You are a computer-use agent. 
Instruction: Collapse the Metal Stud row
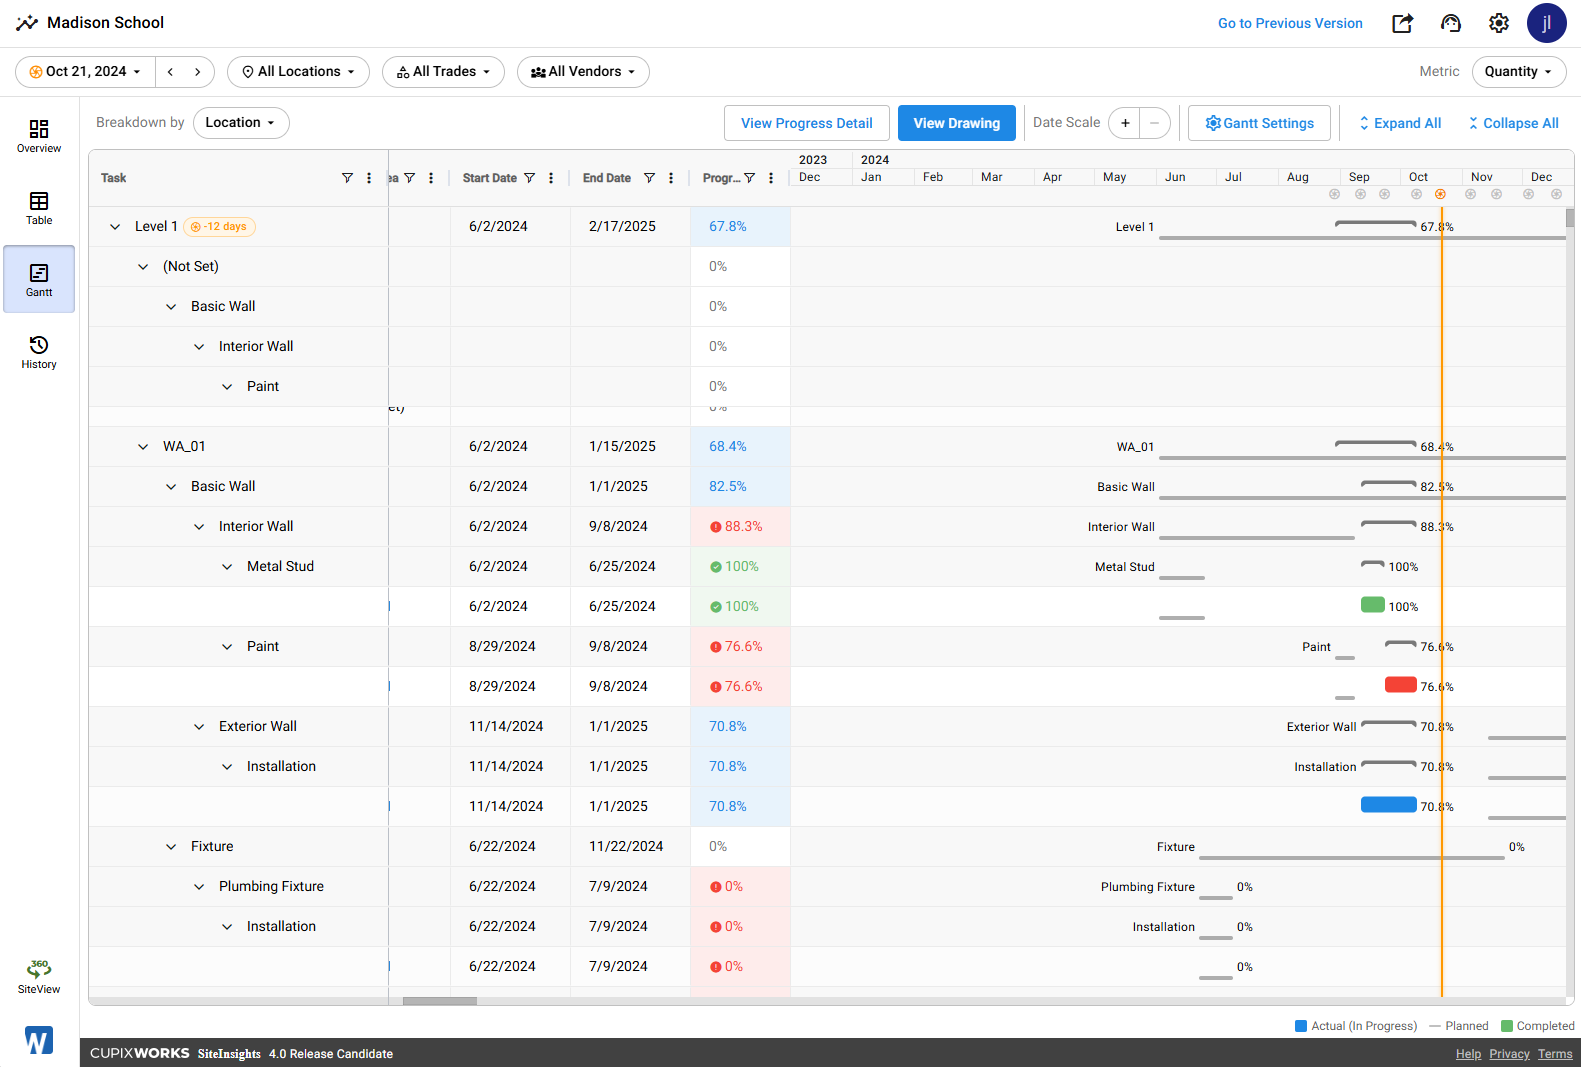[x=227, y=567]
